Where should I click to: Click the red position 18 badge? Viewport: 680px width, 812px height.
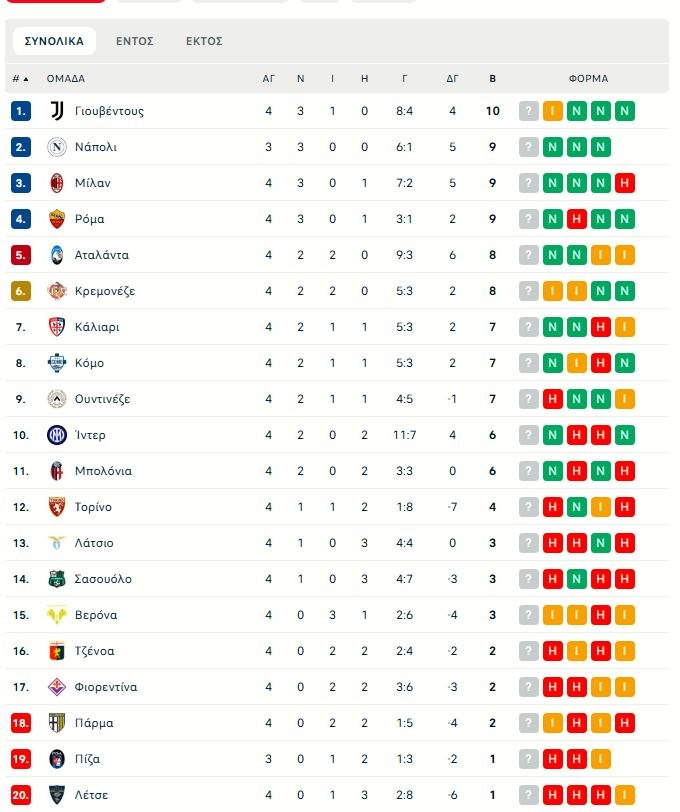21,723
